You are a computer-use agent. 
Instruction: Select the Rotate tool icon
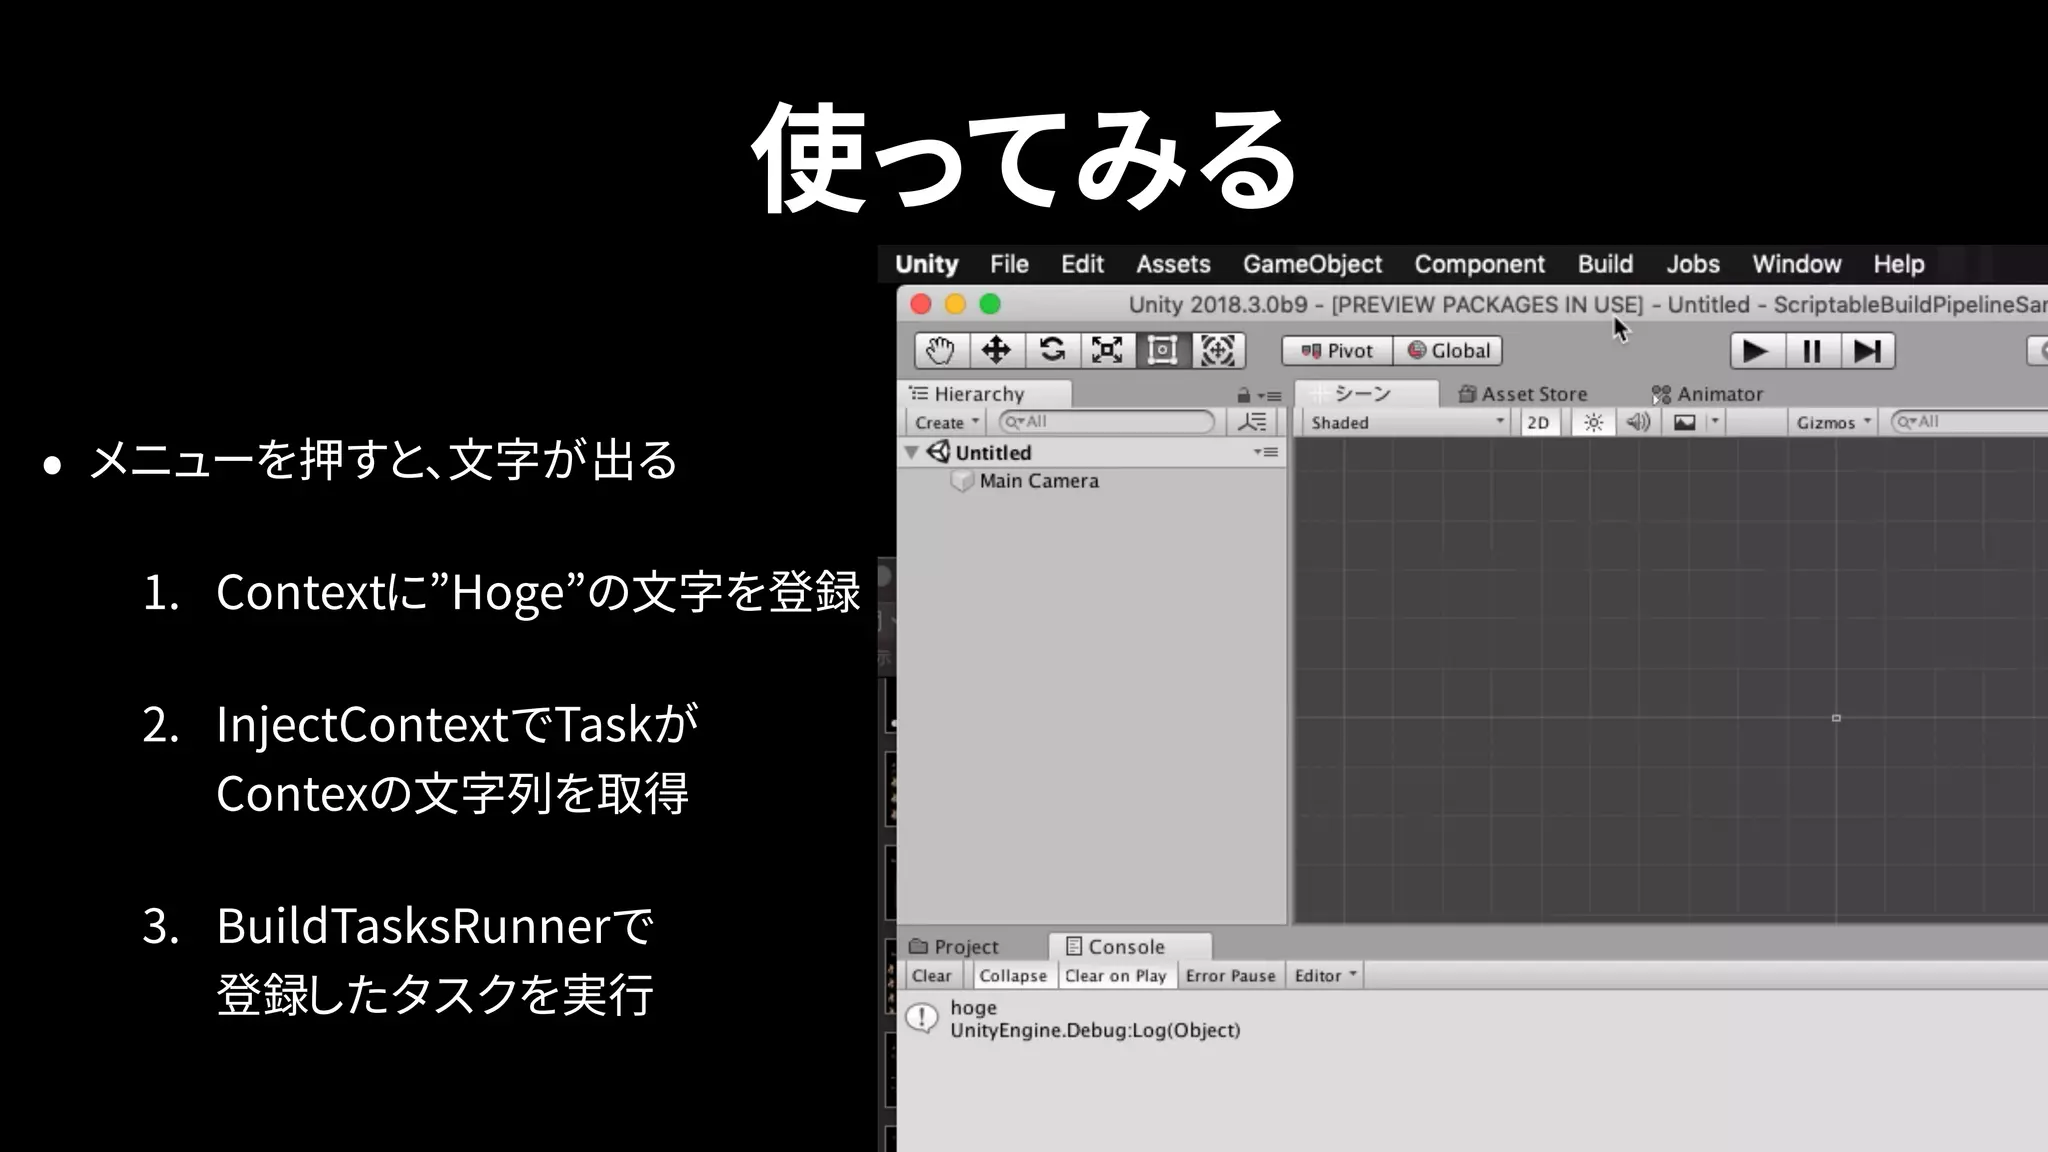[1052, 351]
